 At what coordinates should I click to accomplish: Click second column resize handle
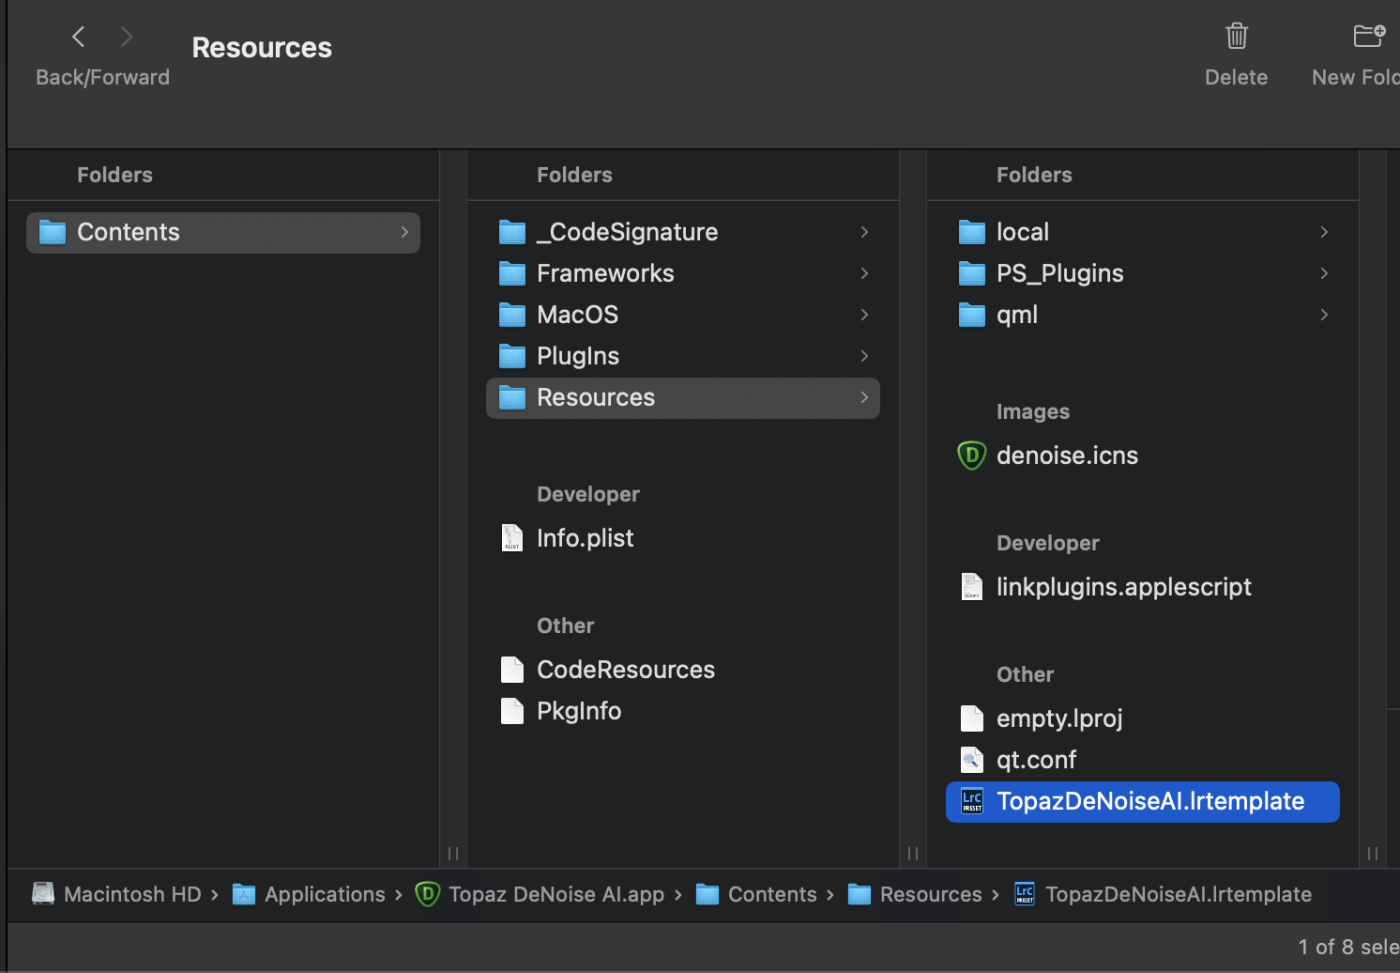(x=913, y=854)
